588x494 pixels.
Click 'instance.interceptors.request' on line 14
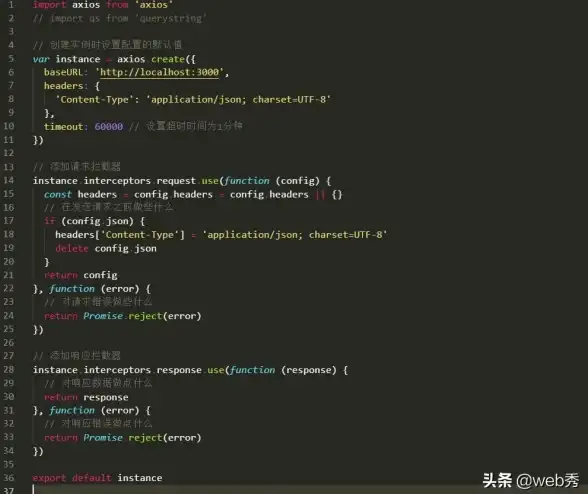[114, 181]
